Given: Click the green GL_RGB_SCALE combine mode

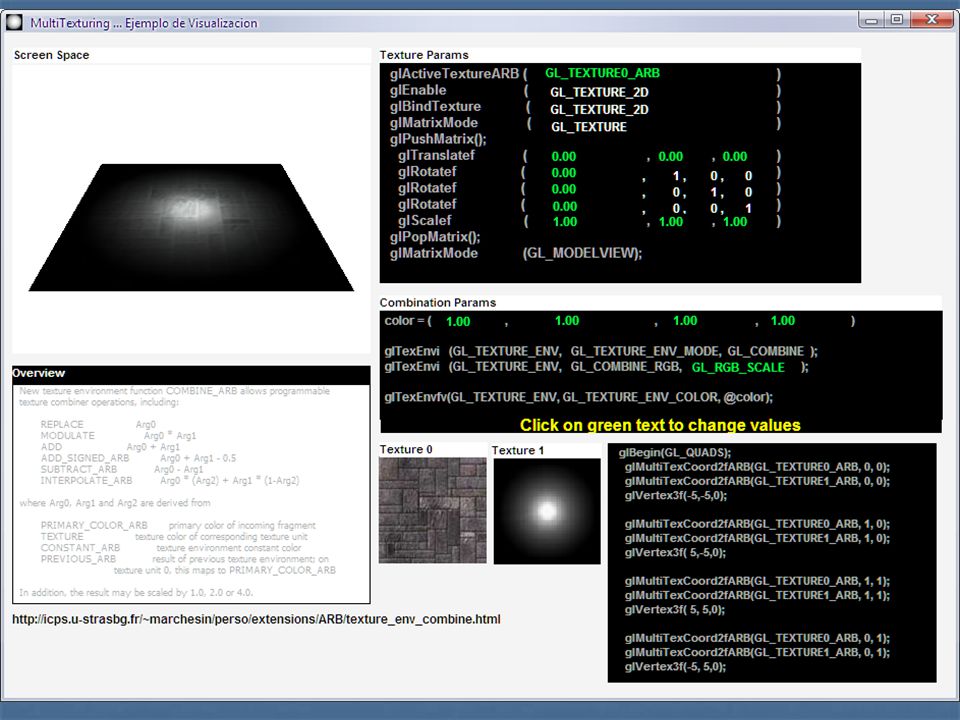Looking at the screenshot, I should [x=738, y=367].
